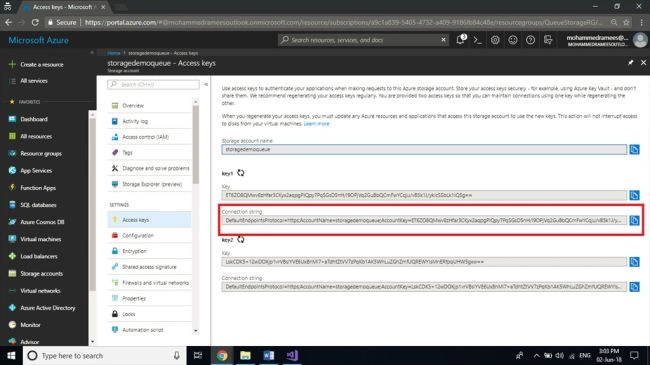
Task: Click Microsoft Azure logo text
Action: [x=39, y=40]
